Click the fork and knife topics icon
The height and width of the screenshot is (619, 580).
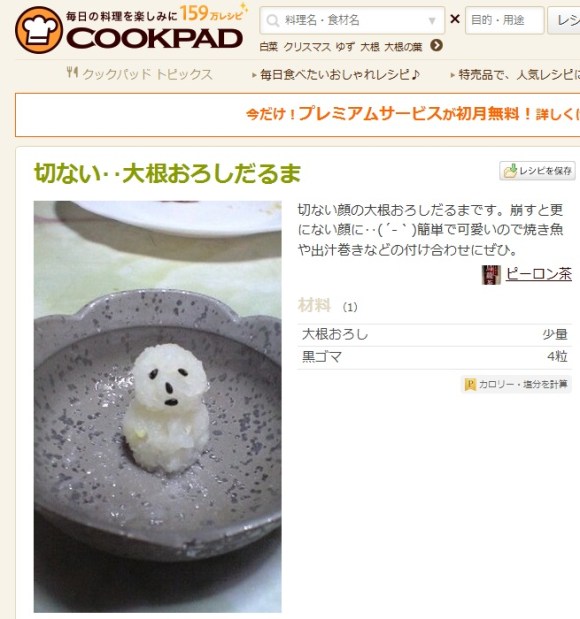point(72,73)
